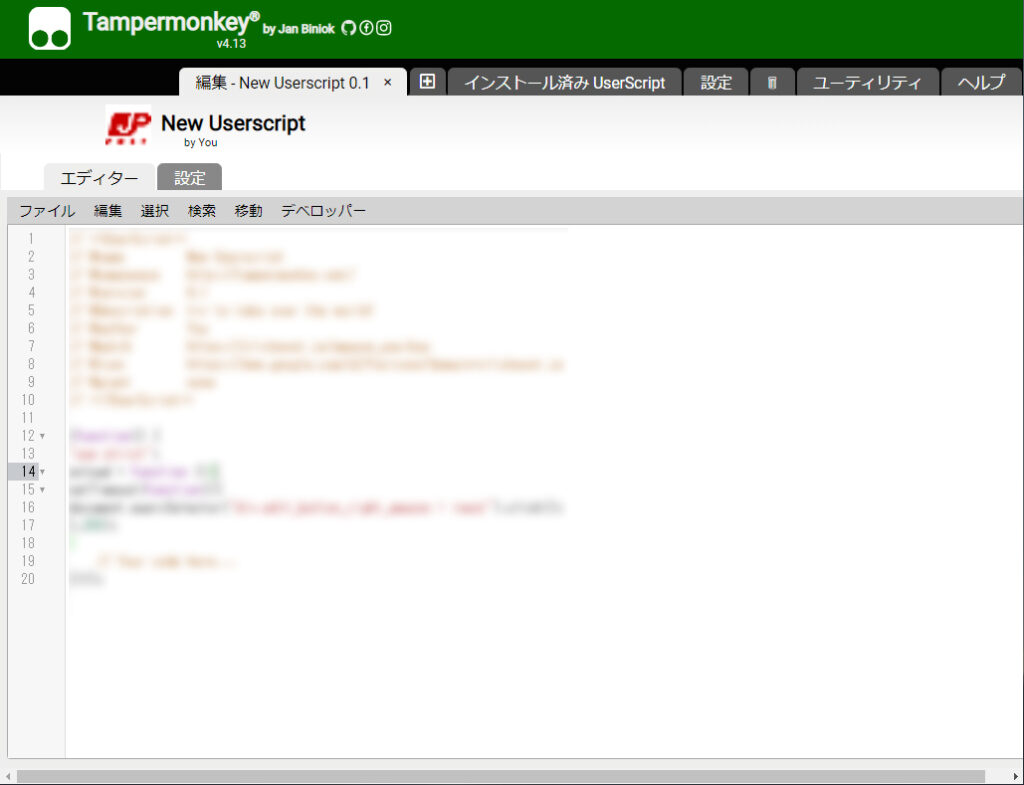The image size is (1024, 785).
Task: Switch to the エディター sub-tab
Action: click(99, 178)
